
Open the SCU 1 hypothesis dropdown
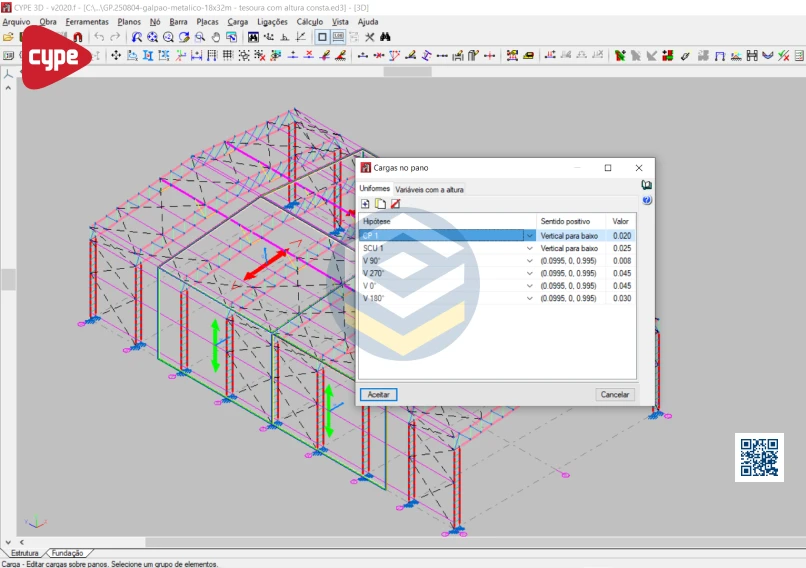click(x=530, y=248)
